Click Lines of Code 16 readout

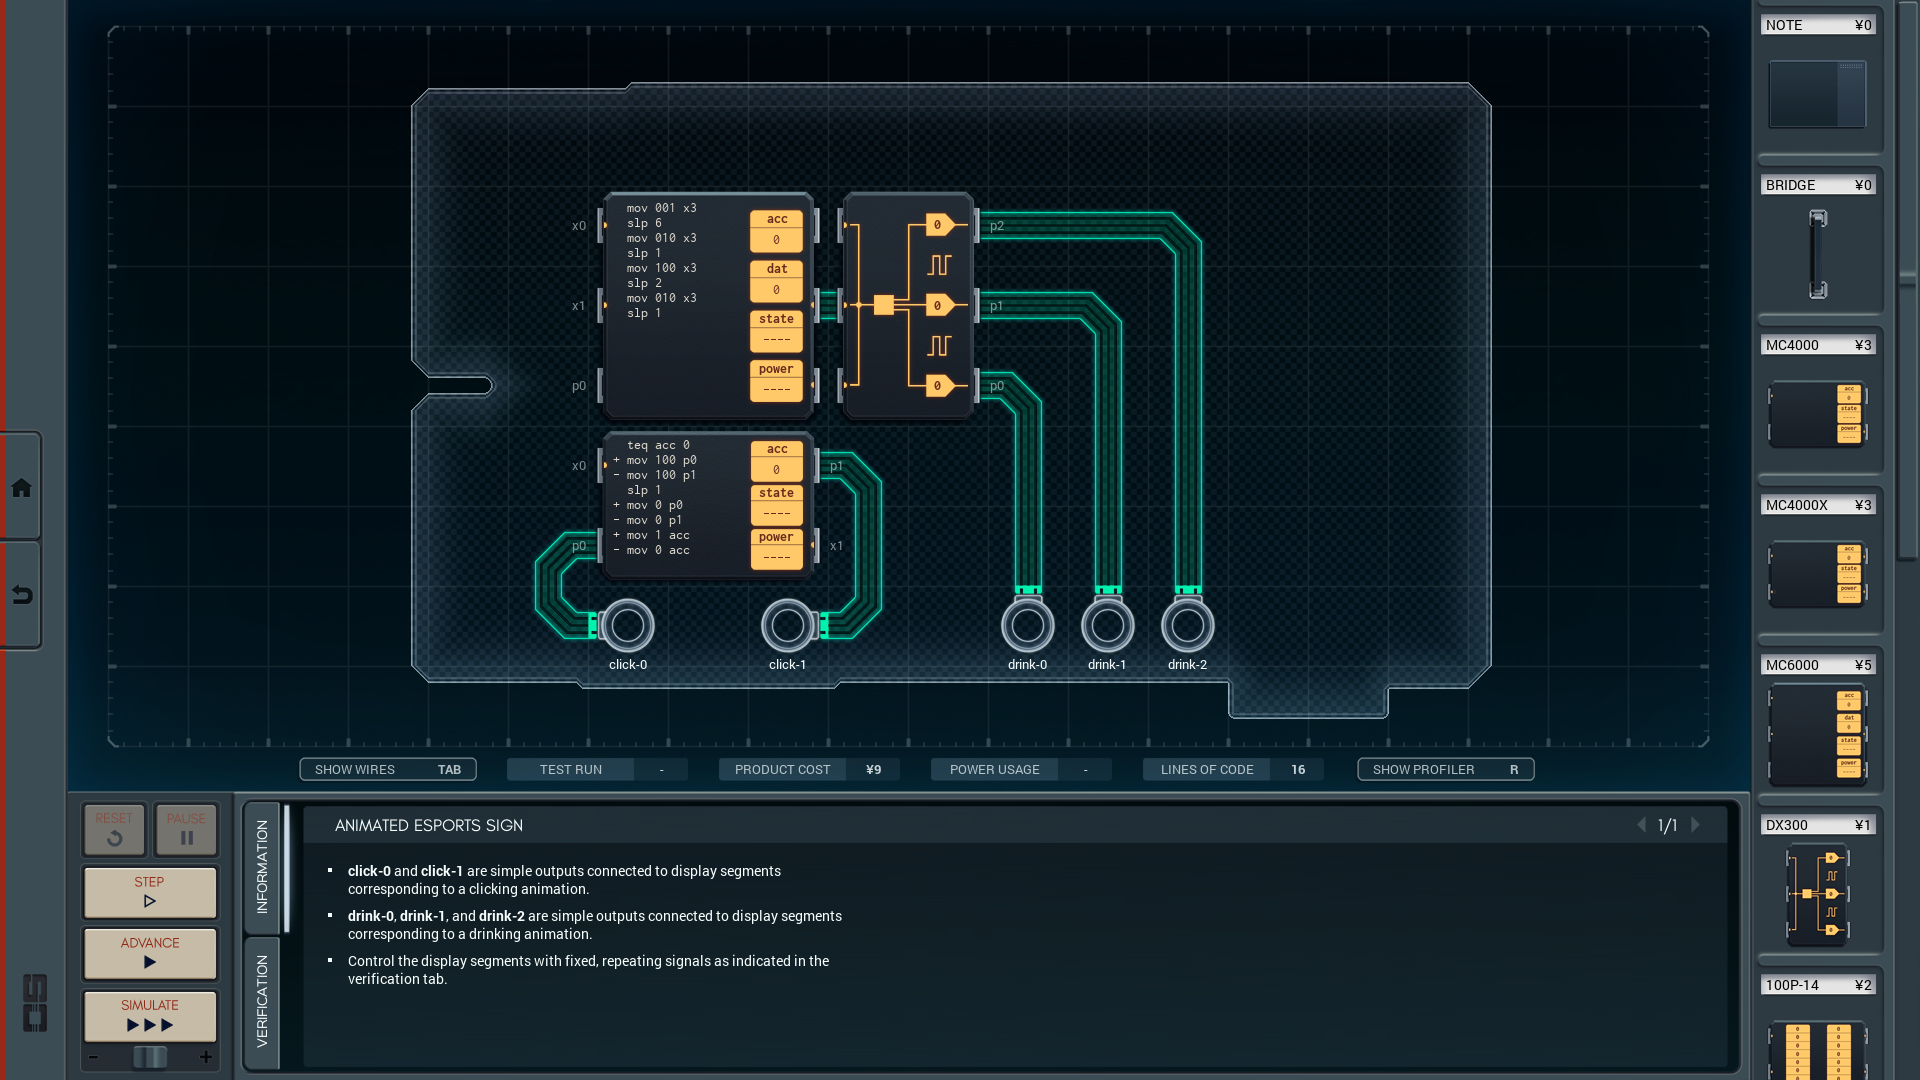1233,769
